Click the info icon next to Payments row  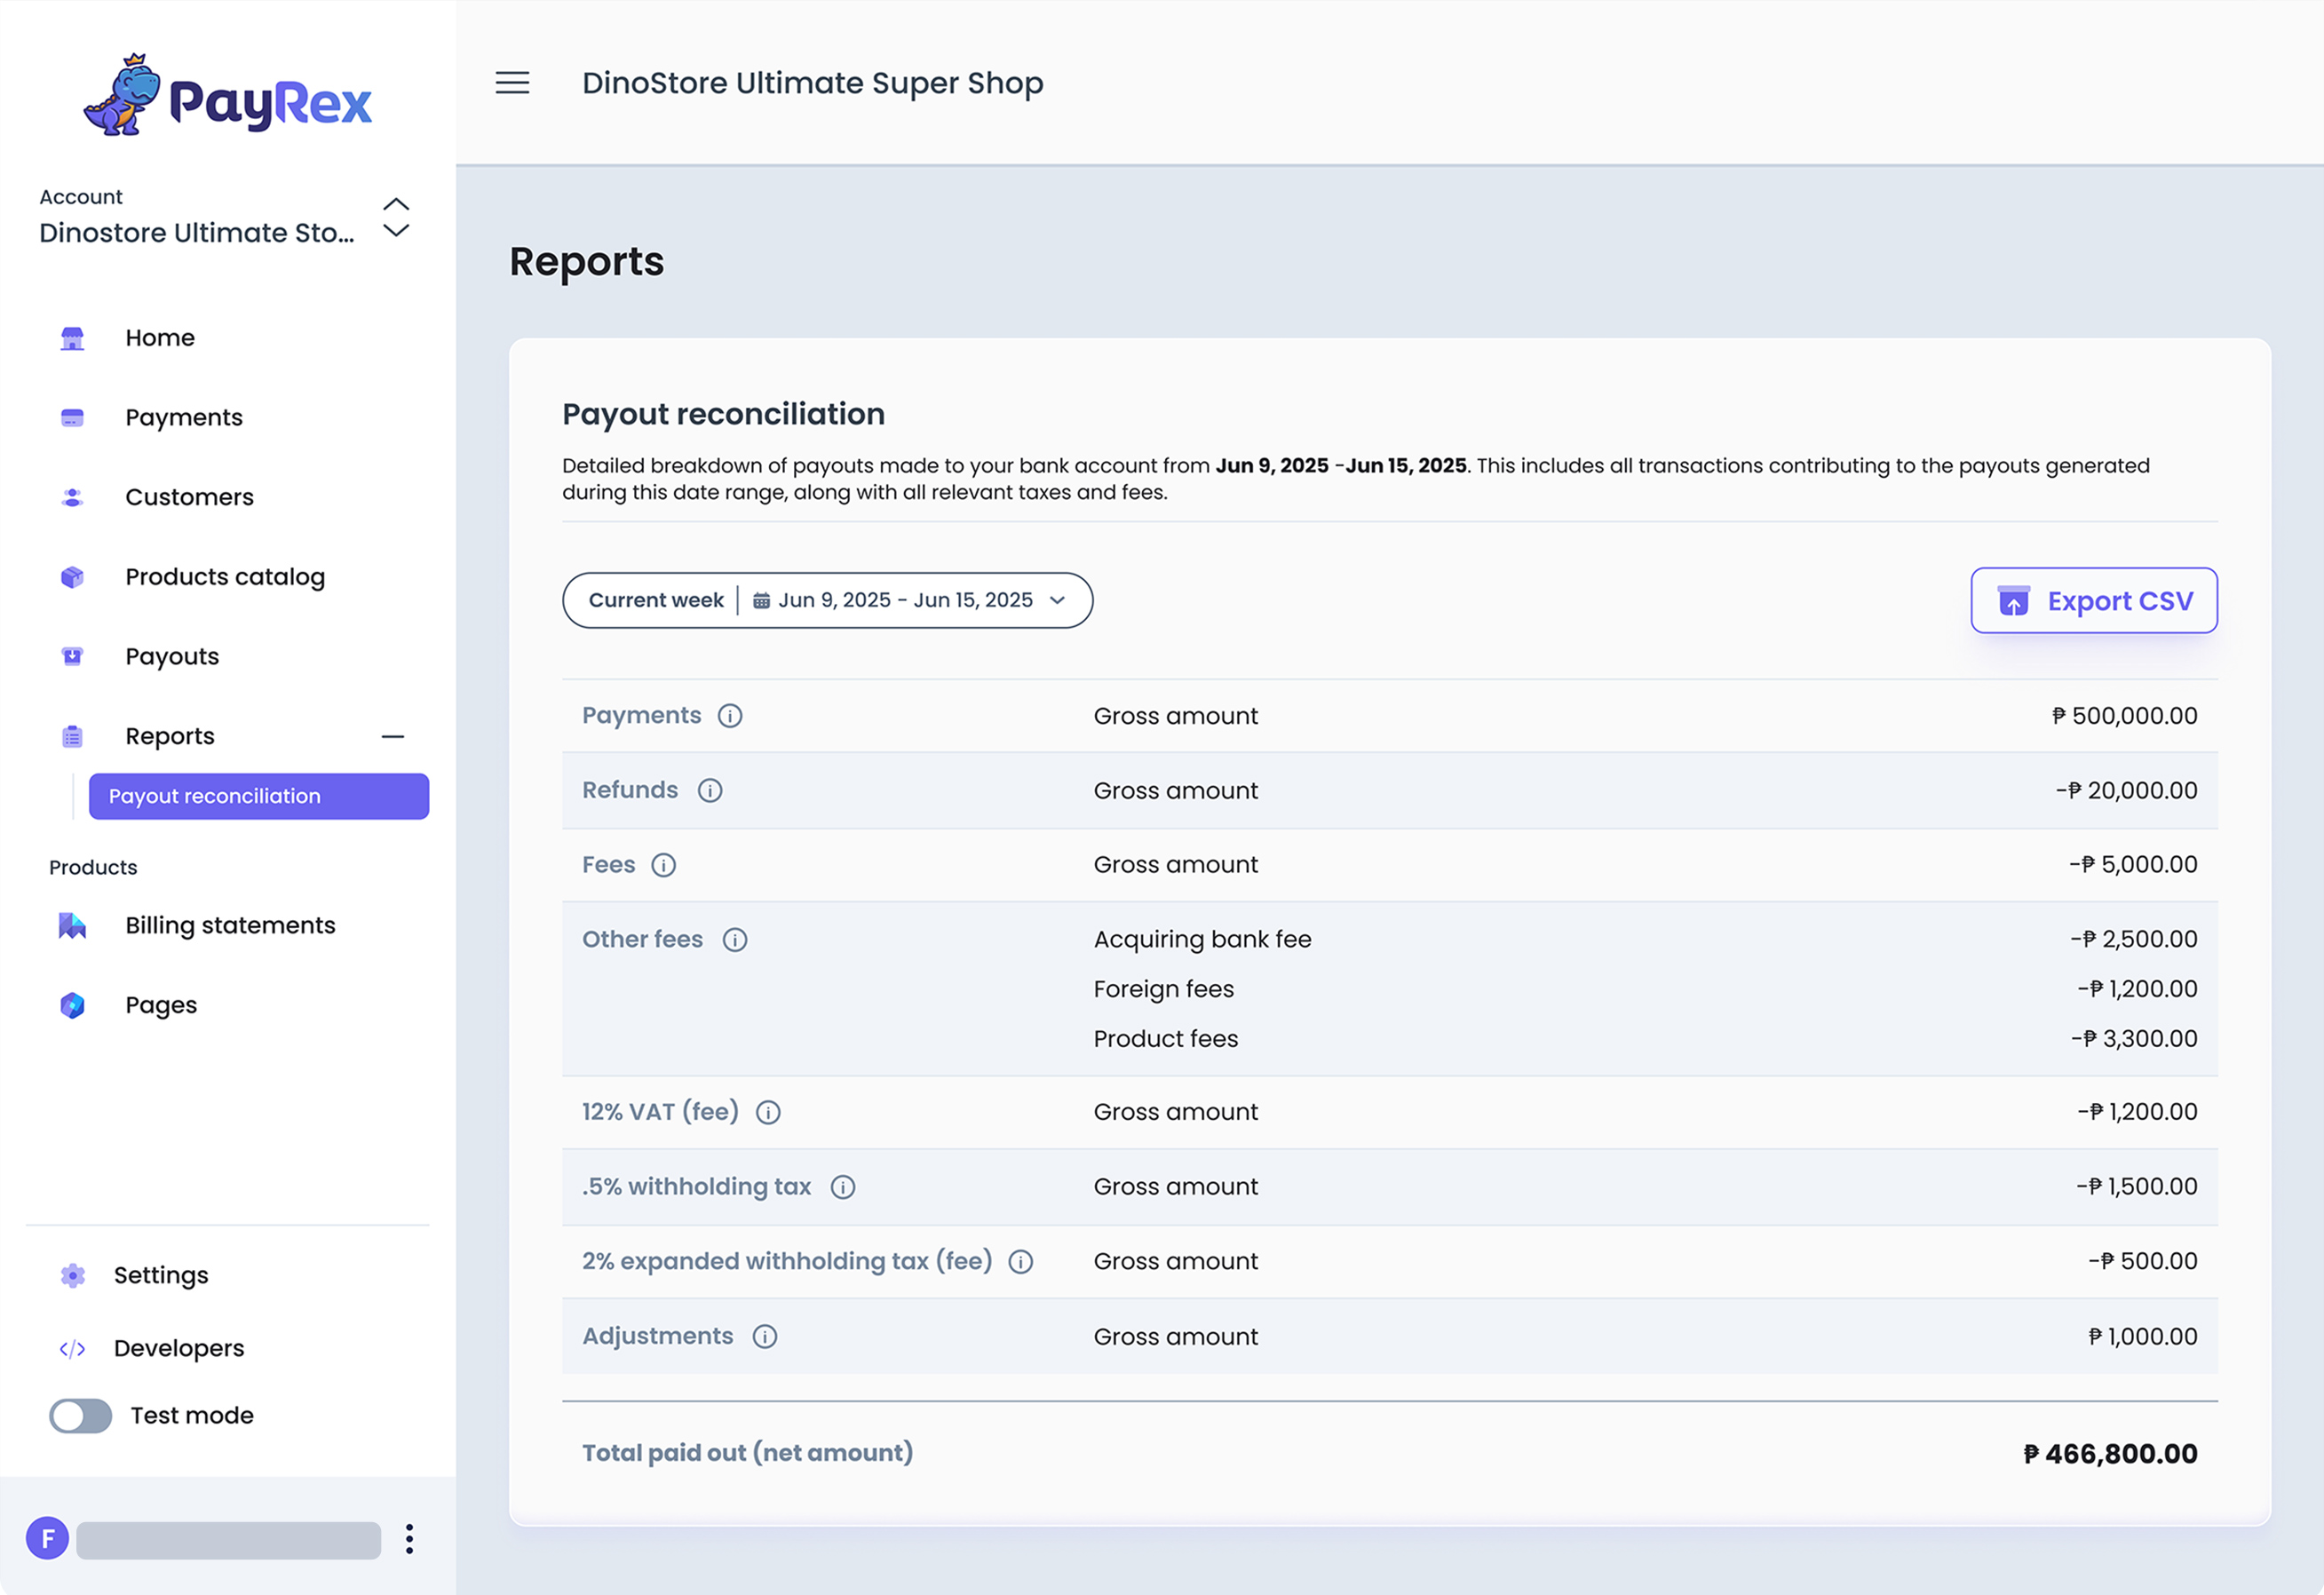coord(730,716)
